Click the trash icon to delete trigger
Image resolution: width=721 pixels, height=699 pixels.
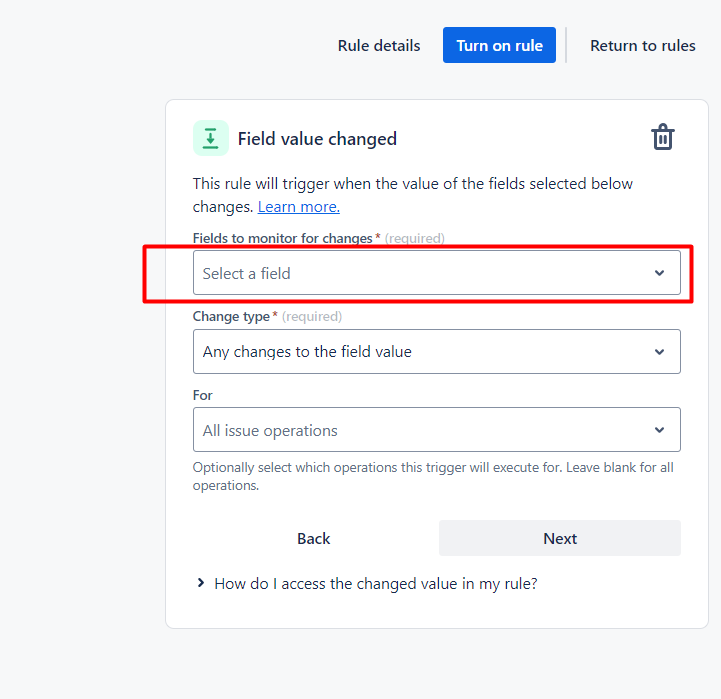click(x=663, y=138)
